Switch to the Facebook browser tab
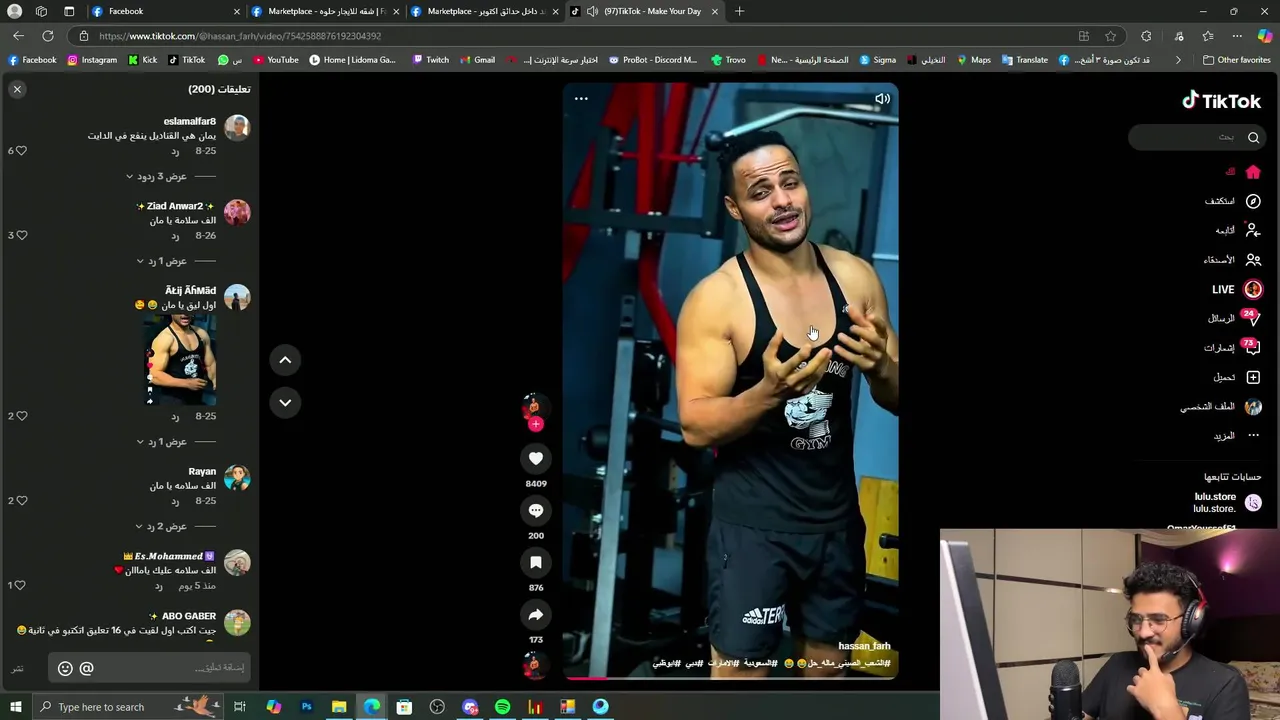This screenshot has width=1280, height=720. [166, 11]
